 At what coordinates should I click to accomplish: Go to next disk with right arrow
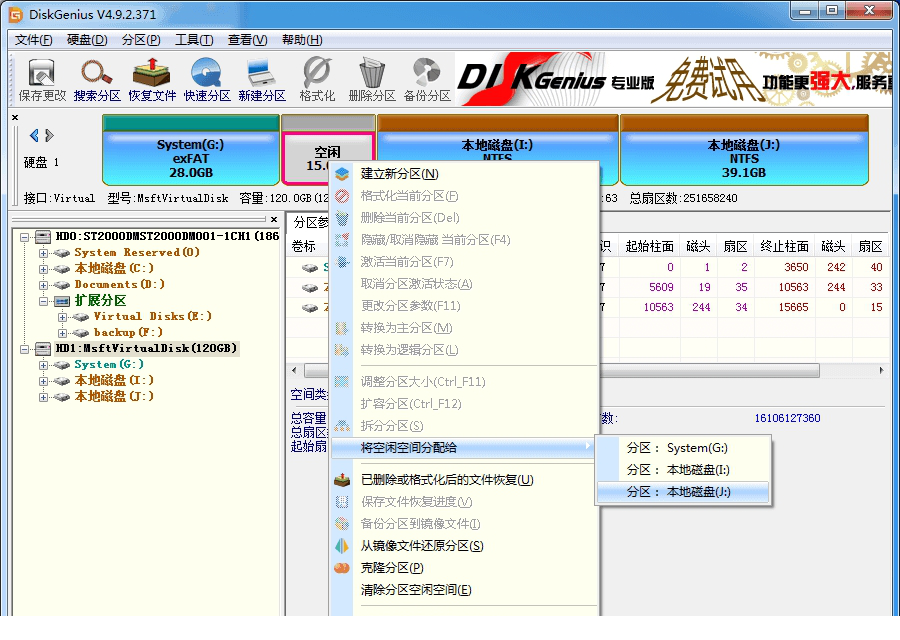49,135
